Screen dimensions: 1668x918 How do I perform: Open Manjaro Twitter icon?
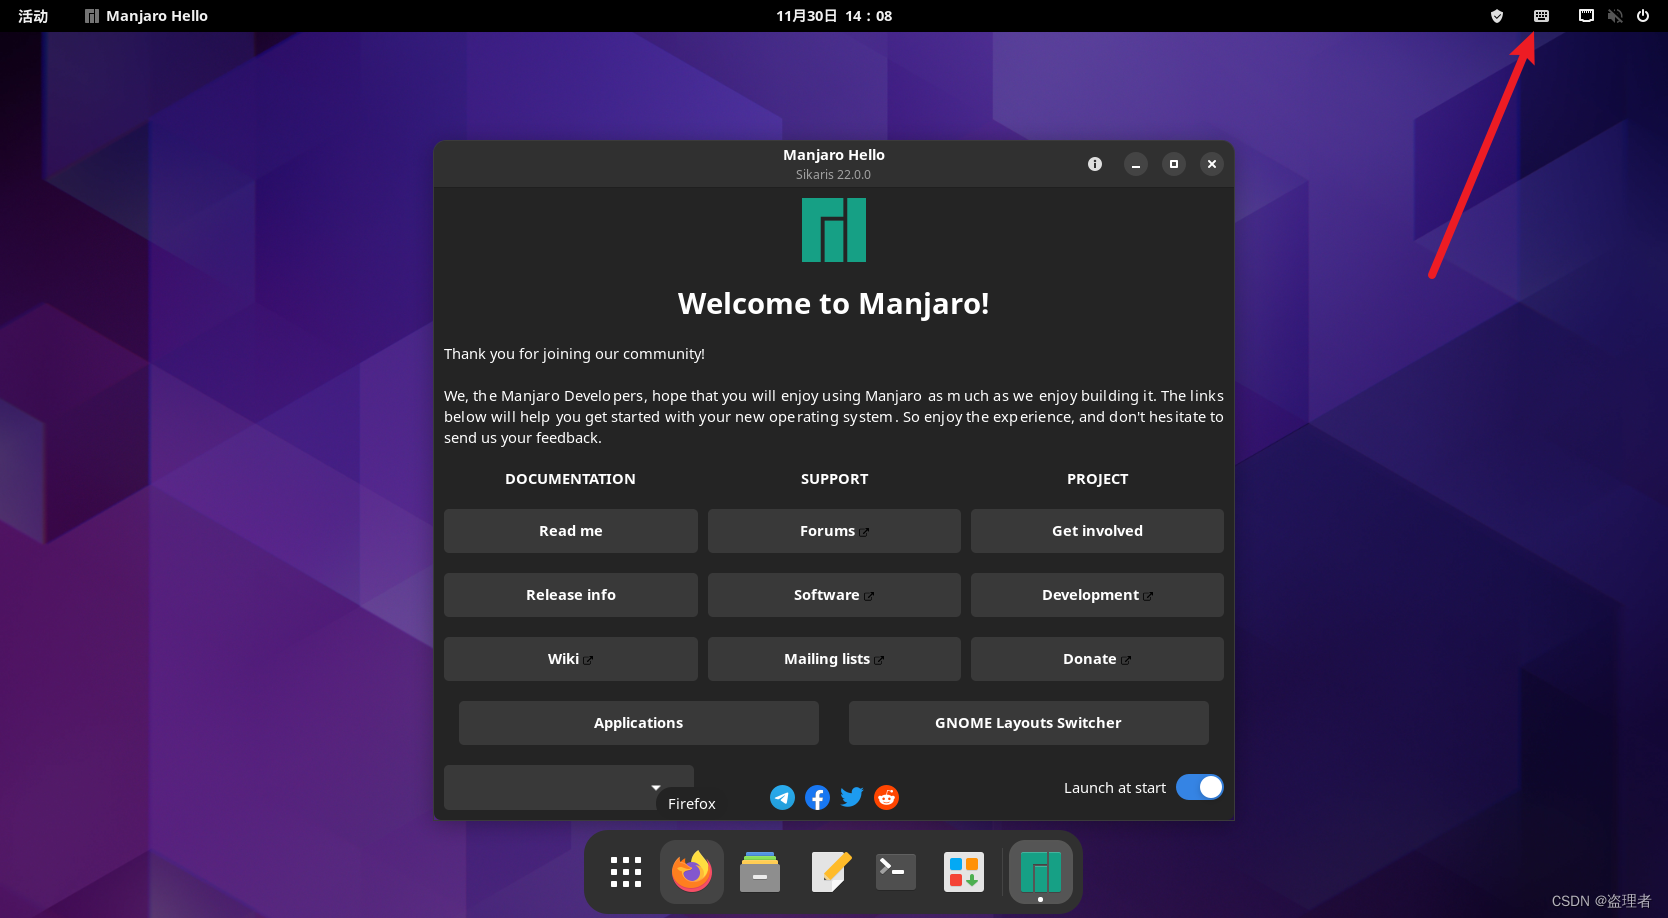[x=851, y=797]
